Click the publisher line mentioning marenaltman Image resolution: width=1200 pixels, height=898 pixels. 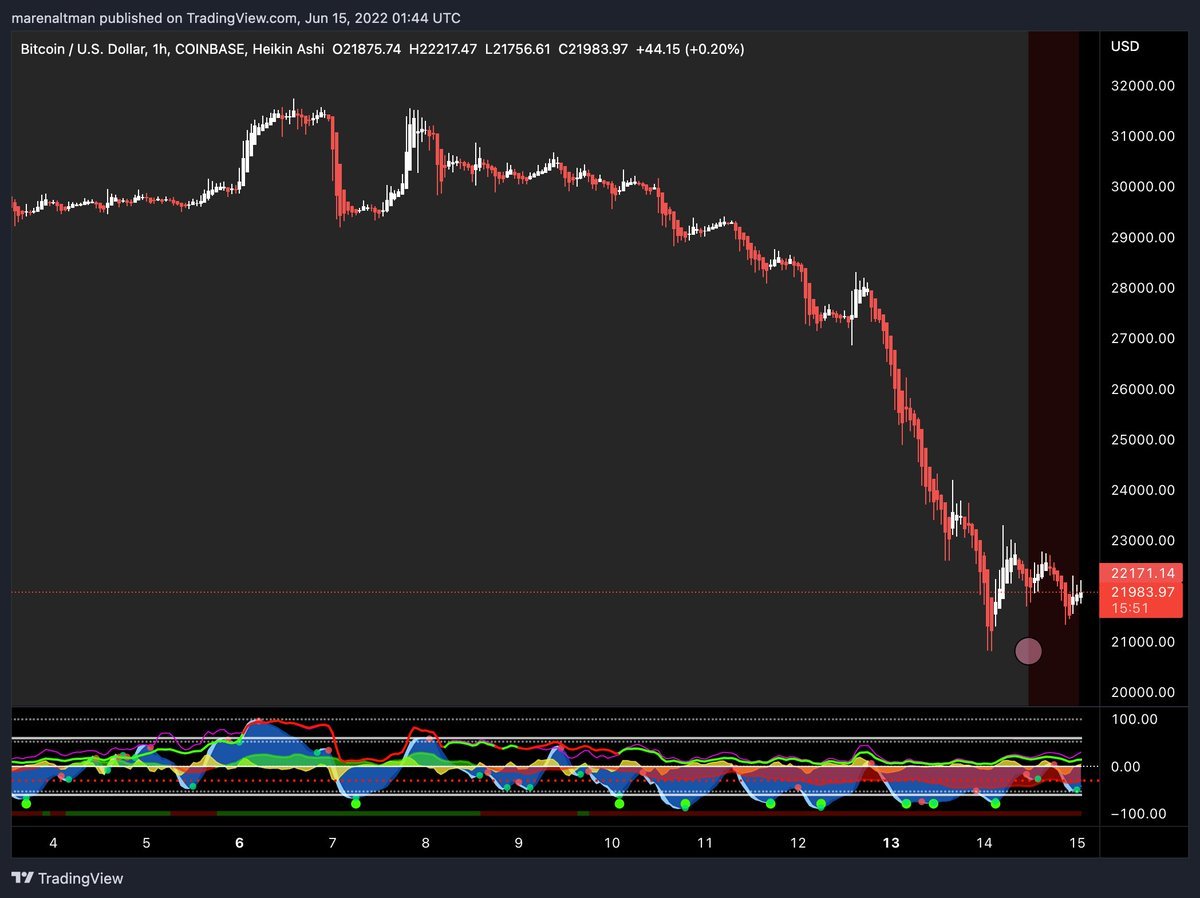(x=237, y=18)
